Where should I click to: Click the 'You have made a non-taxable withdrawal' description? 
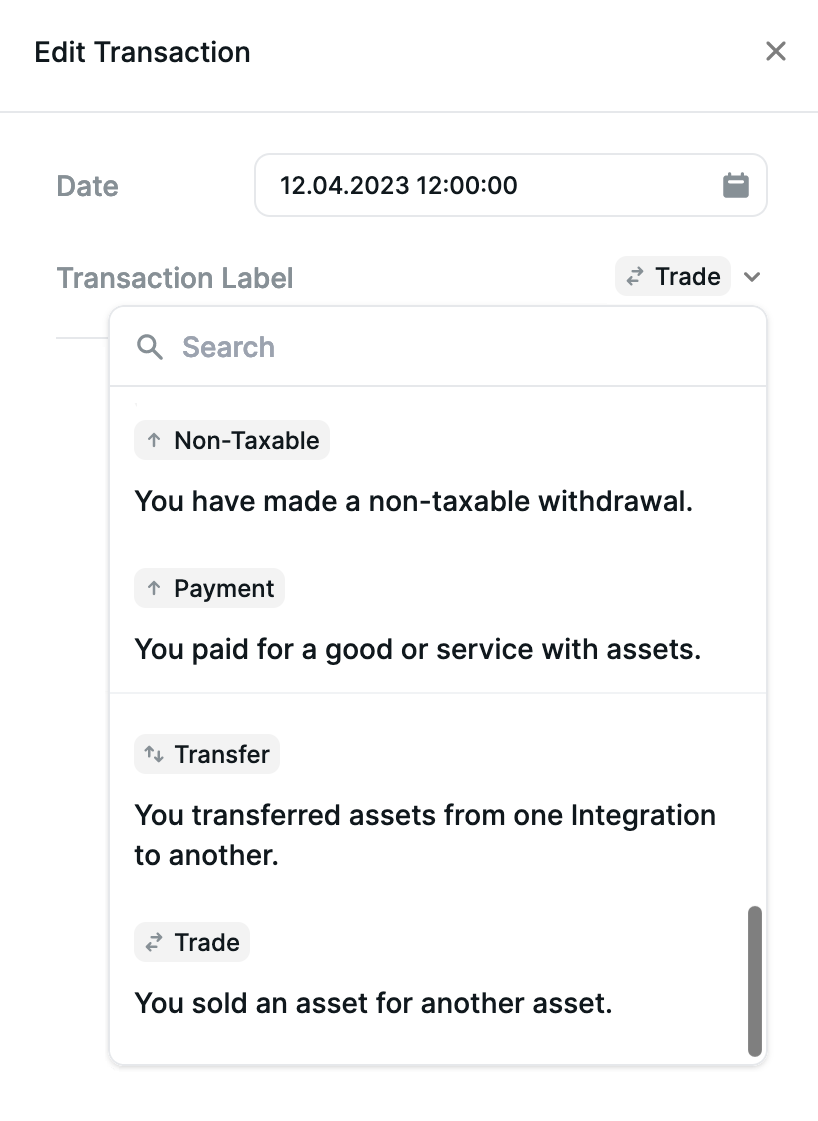coord(413,501)
